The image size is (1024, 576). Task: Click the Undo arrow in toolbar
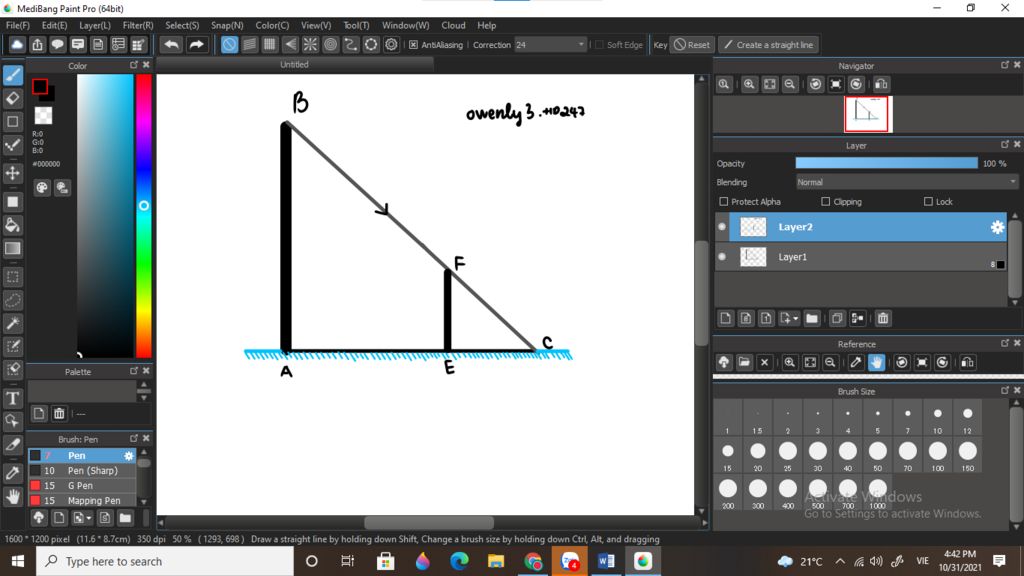[171, 45]
